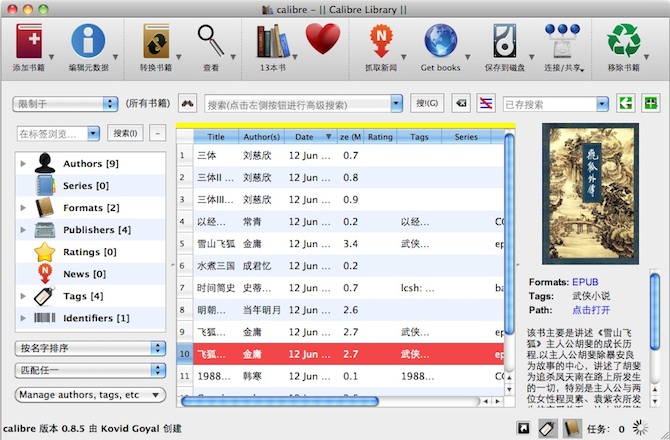Toggle cover browser button in status bar
Image resolution: width=670 pixels, height=440 pixels.
point(523,428)
